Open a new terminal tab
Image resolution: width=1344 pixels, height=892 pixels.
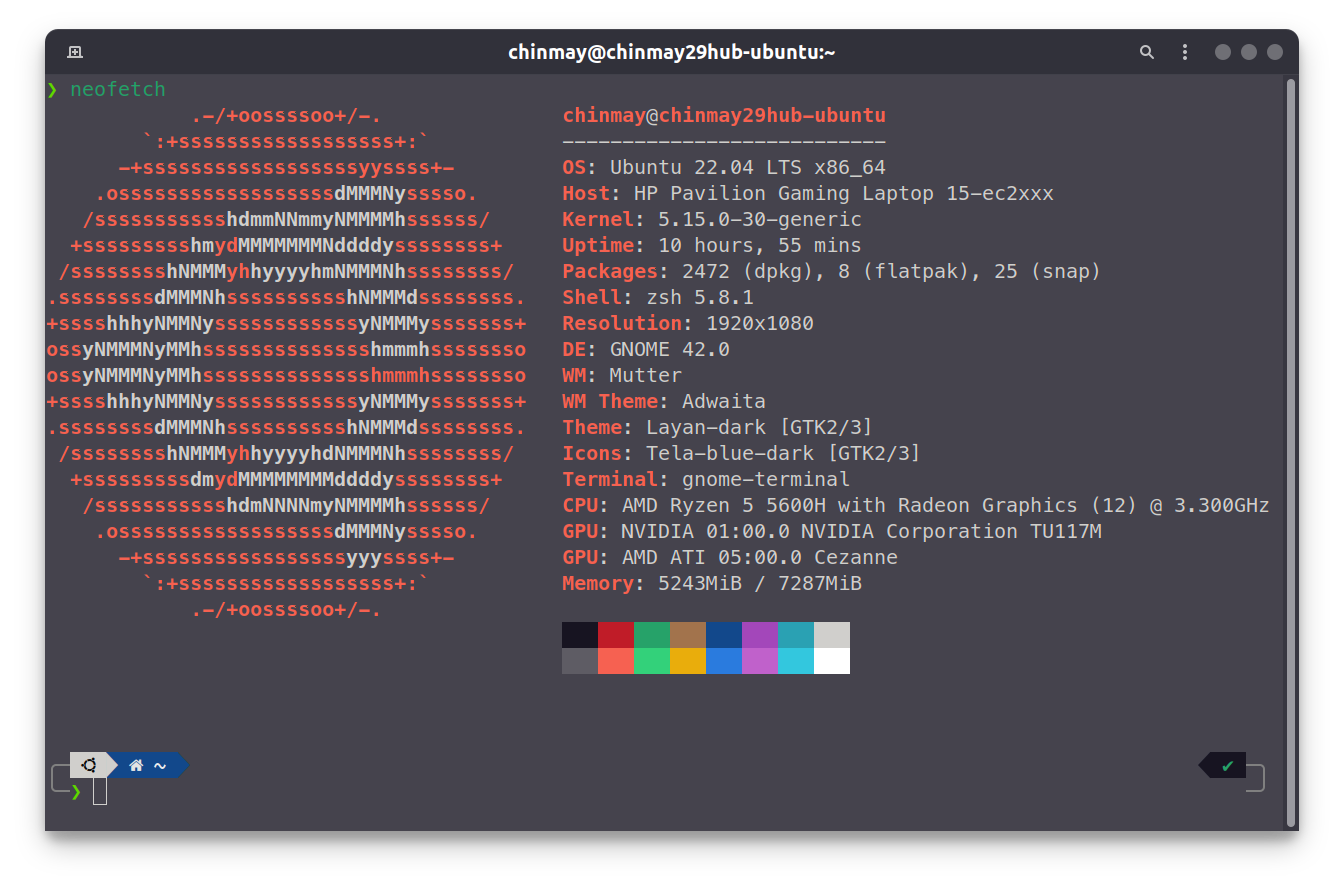click(74, 51)
